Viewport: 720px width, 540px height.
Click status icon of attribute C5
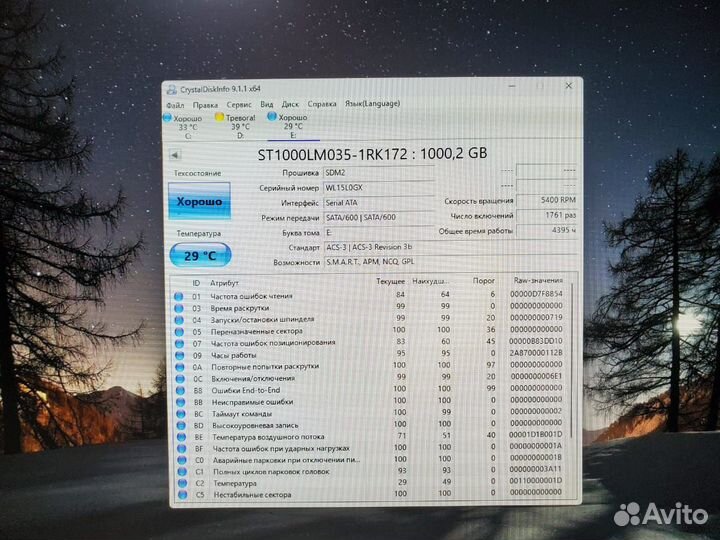pos(183,495)
